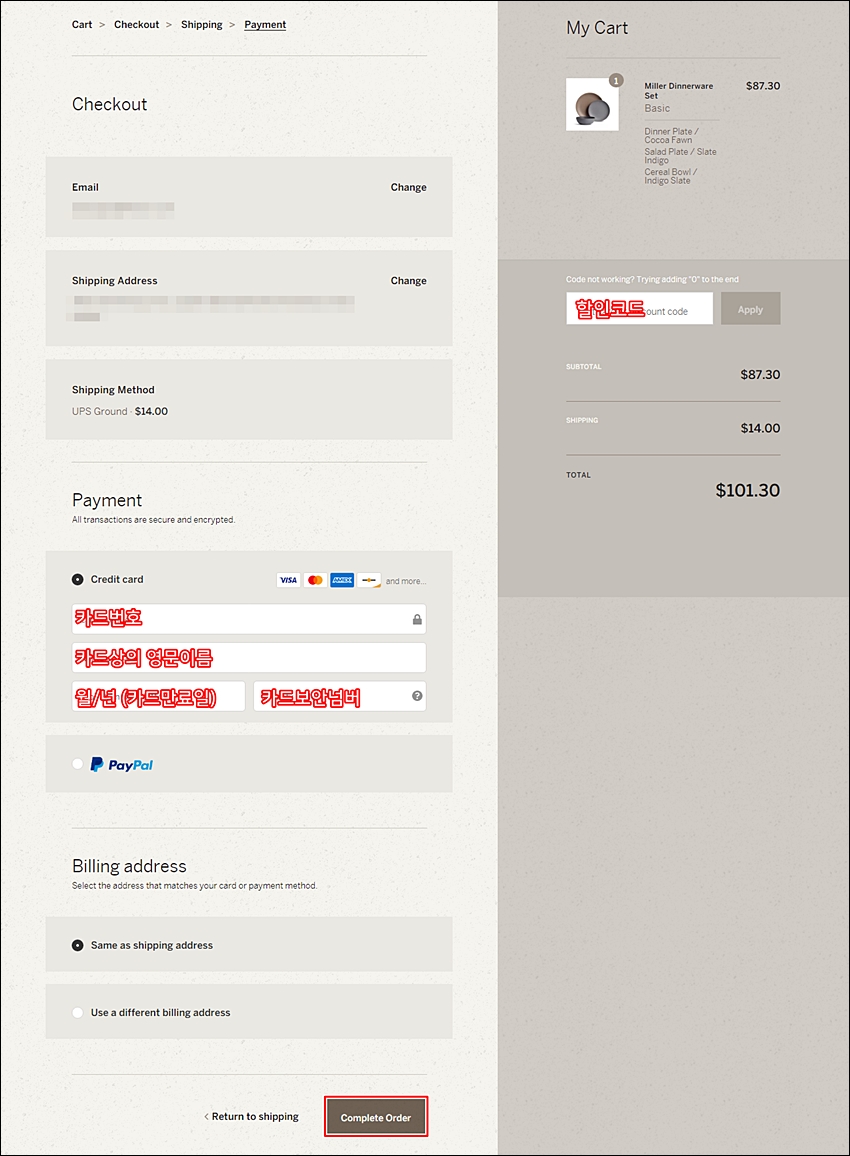Viewport: 850px width, 1156px height.
Task: Click the Discover card icon
Action: coord(369,580)
